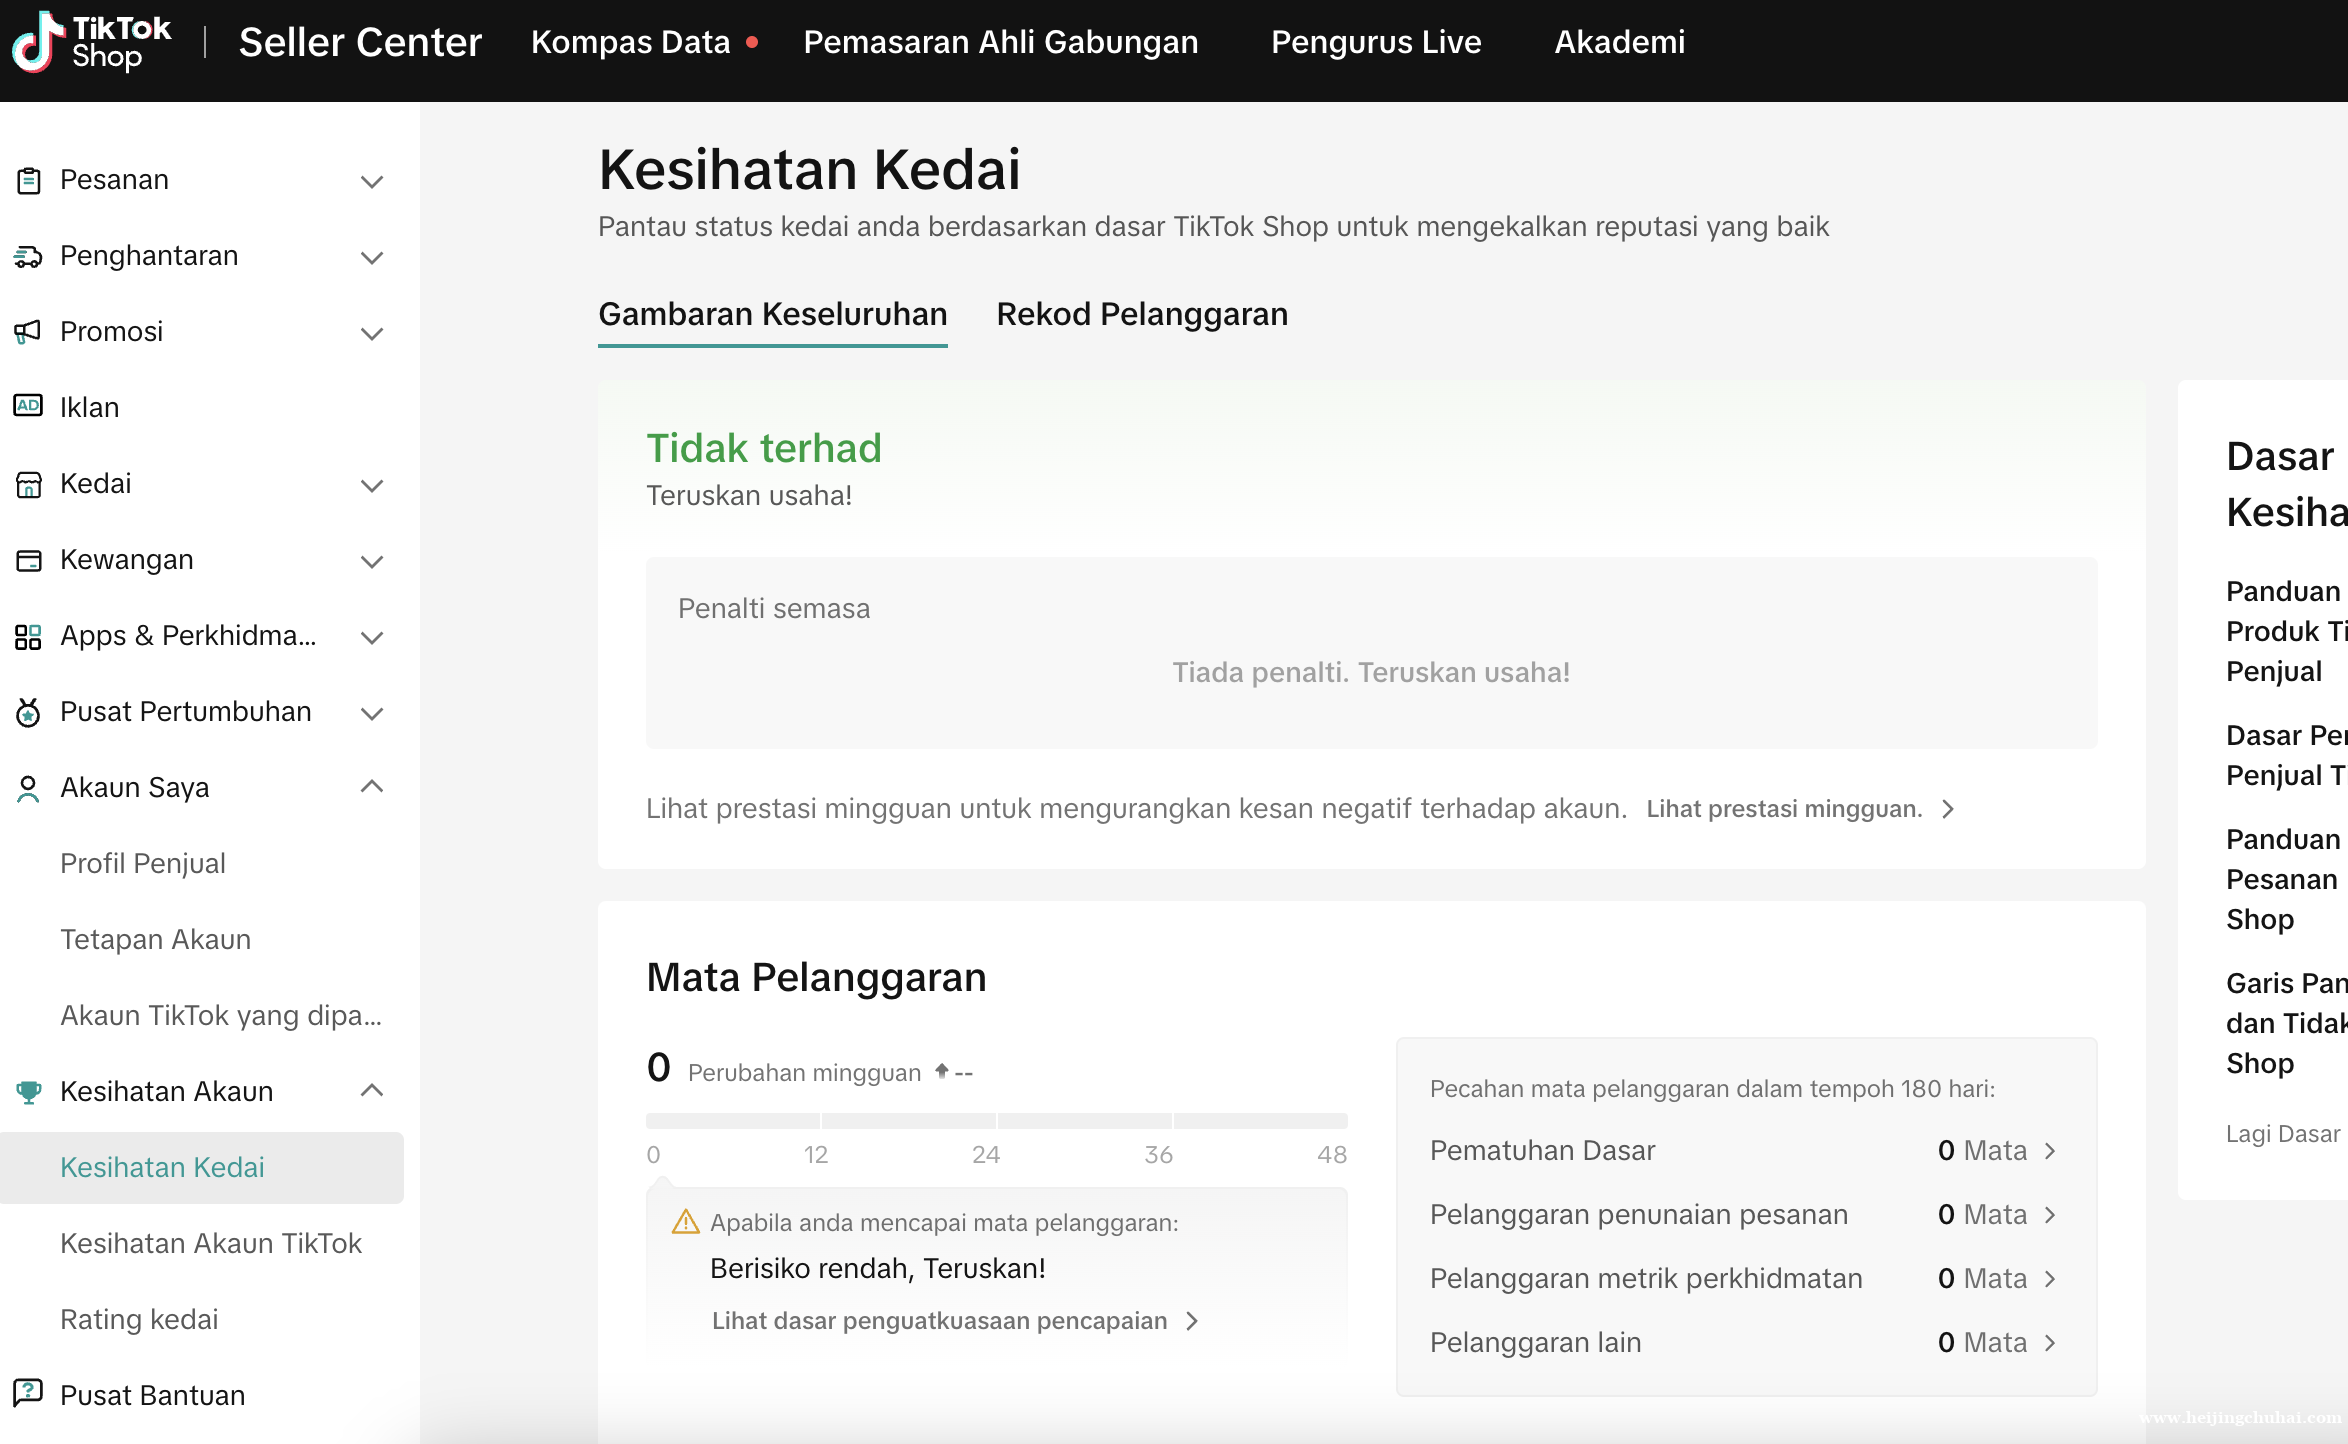
Task: Open Pelanggaran penunaian pesanan points chevron
Action: [x=2051, y=1215]
